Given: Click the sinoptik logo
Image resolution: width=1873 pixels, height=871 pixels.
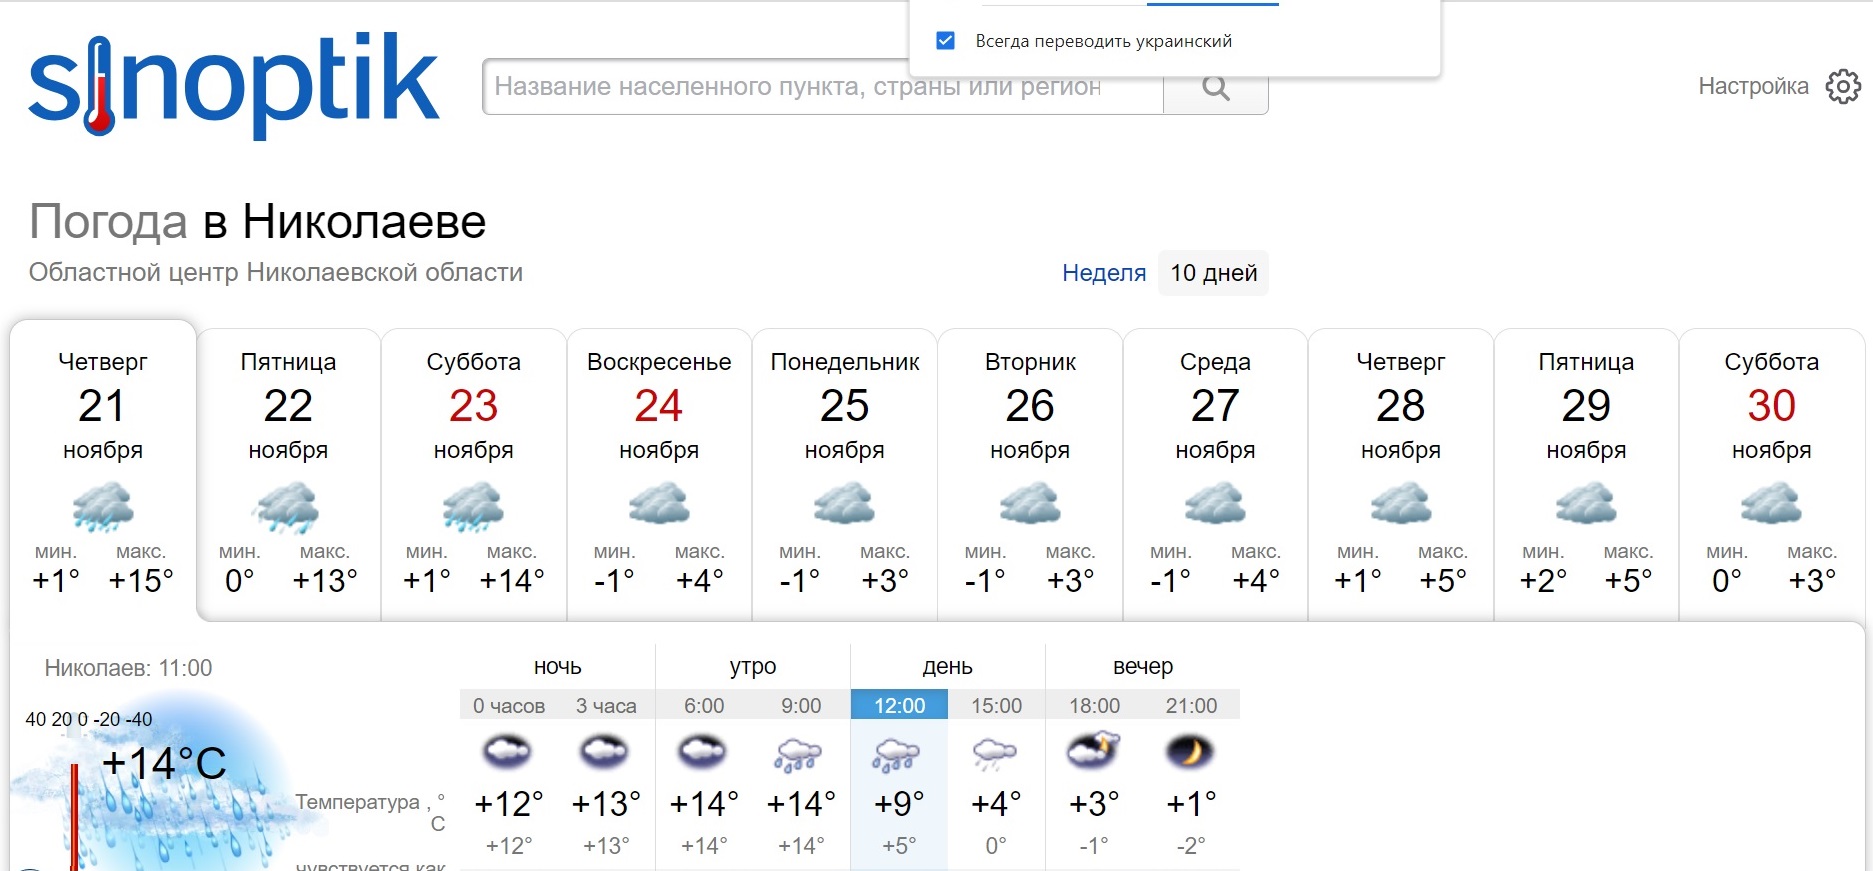Looking at the screenshot, I should tap(234, 85).
